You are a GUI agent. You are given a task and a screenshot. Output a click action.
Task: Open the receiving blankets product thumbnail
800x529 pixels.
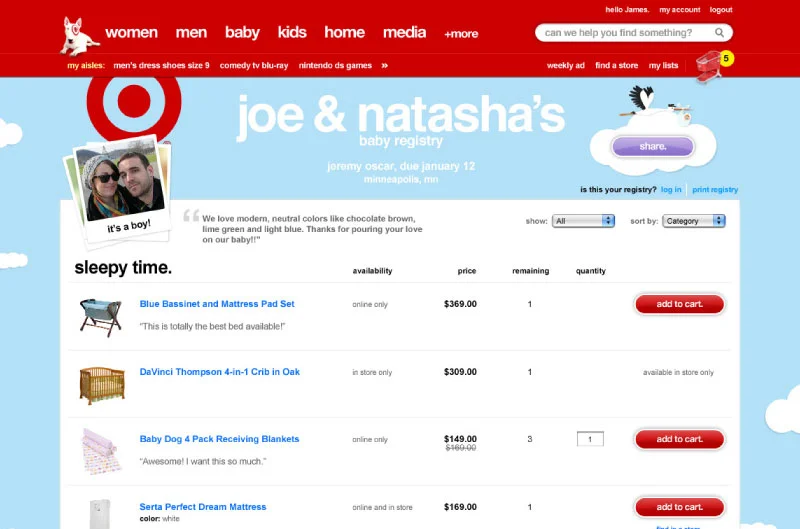[102, 451]
